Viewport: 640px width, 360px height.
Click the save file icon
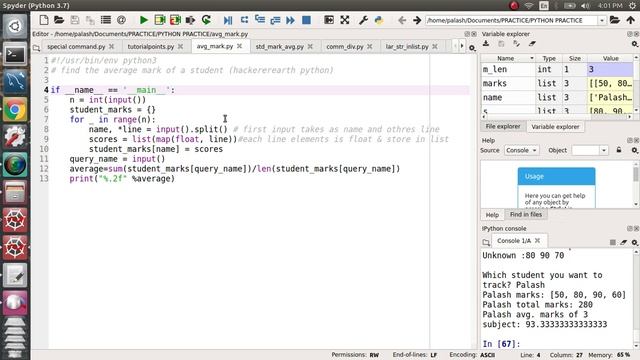click(x=75, y=20)
